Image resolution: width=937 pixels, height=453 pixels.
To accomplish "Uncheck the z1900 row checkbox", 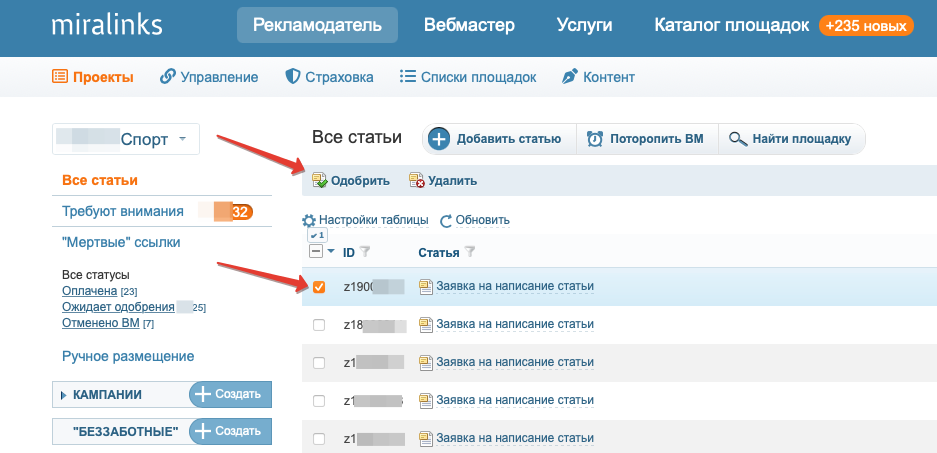I will point(319,287).
